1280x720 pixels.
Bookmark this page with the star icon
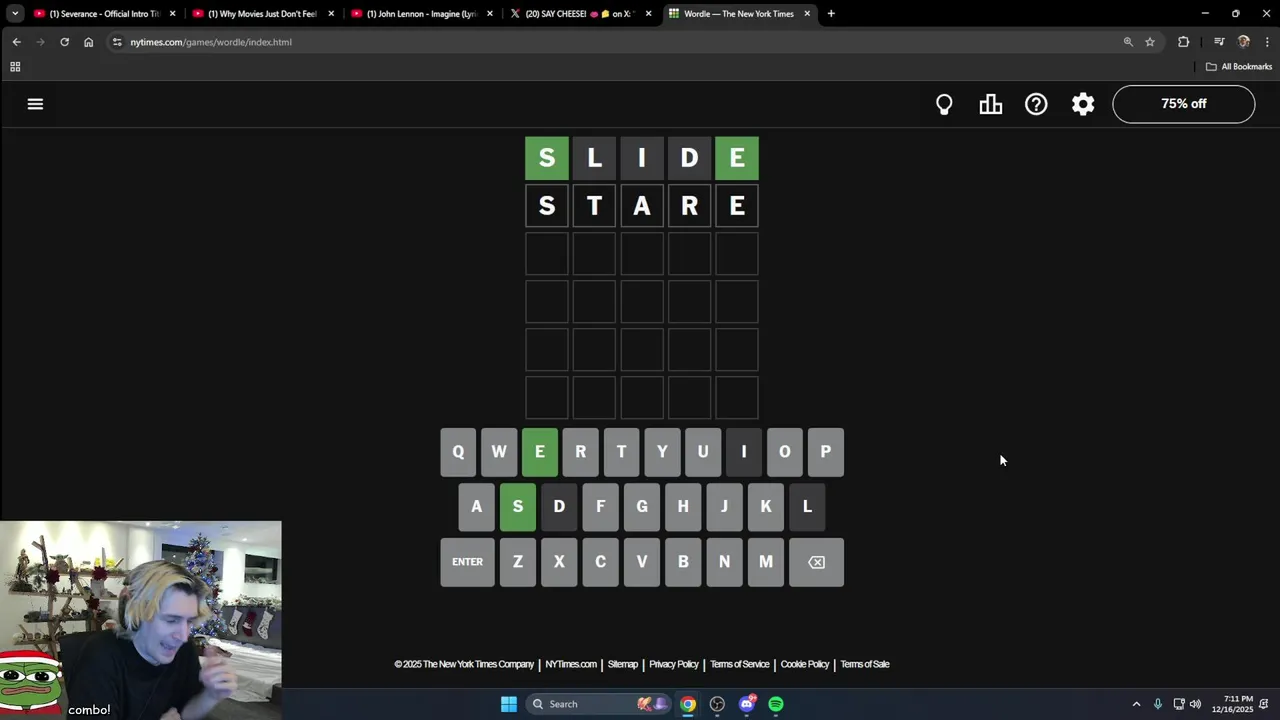pyautogui.click(x=1150, y=42)
